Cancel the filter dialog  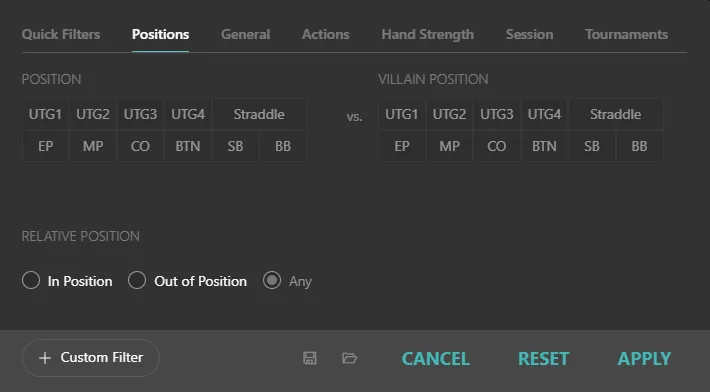[436, 359]
